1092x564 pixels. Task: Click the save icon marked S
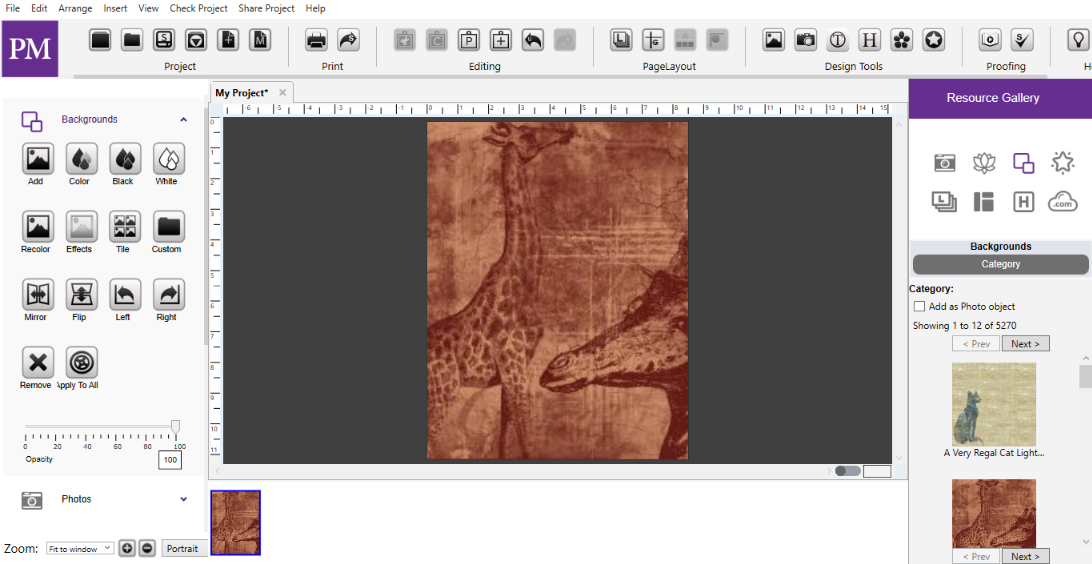(164, 40)
